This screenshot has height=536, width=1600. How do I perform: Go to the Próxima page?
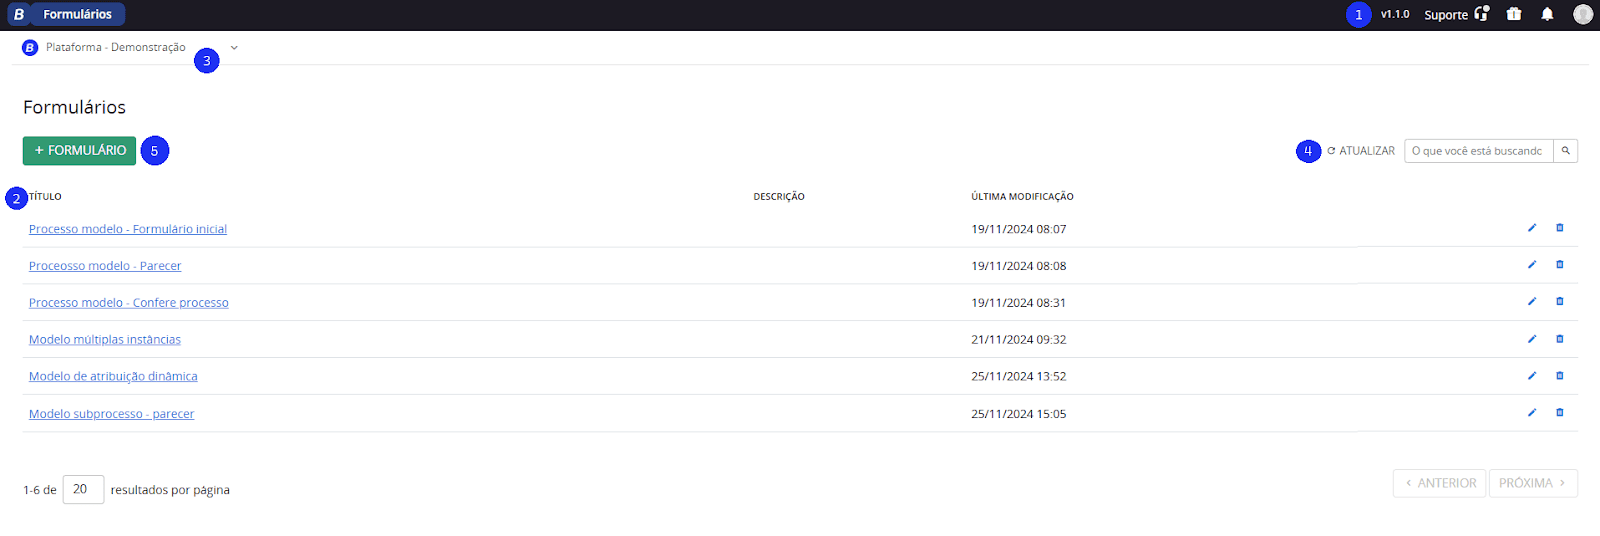1532,483
